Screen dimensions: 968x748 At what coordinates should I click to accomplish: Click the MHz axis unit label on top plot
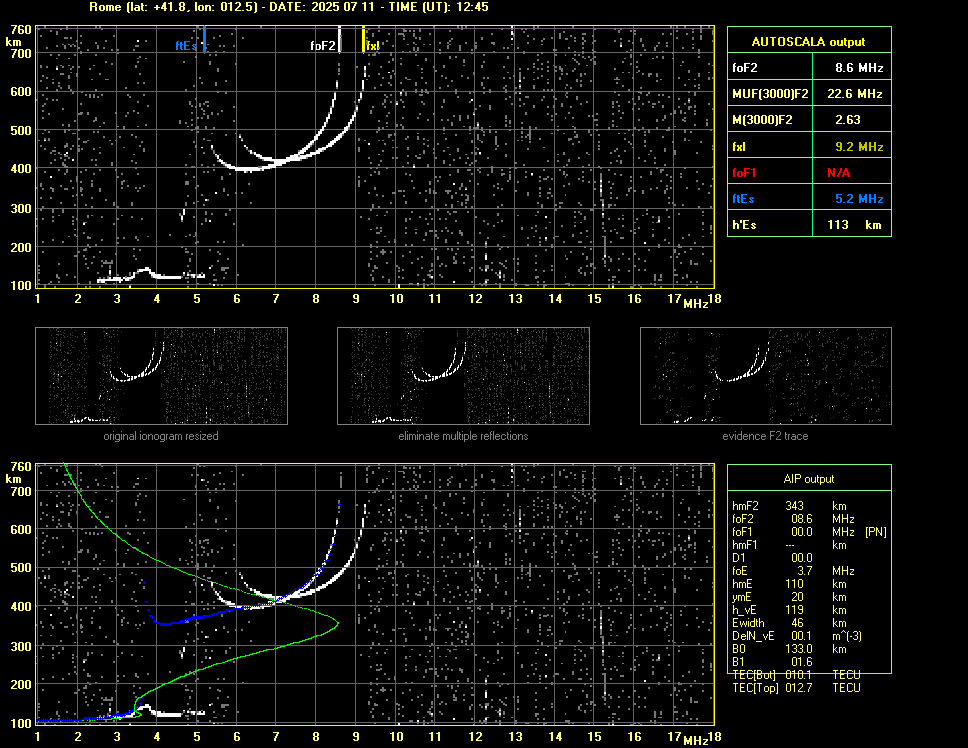pos(695,304)
